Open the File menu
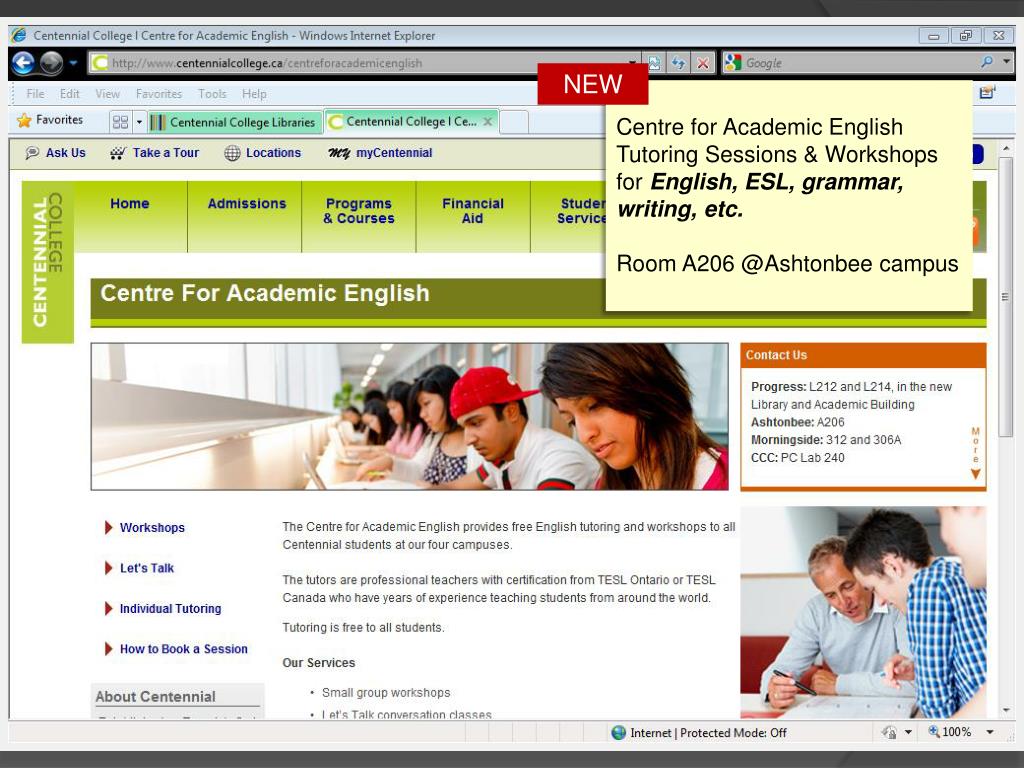Screen dimensions: 1024x768 coord(35,94)
